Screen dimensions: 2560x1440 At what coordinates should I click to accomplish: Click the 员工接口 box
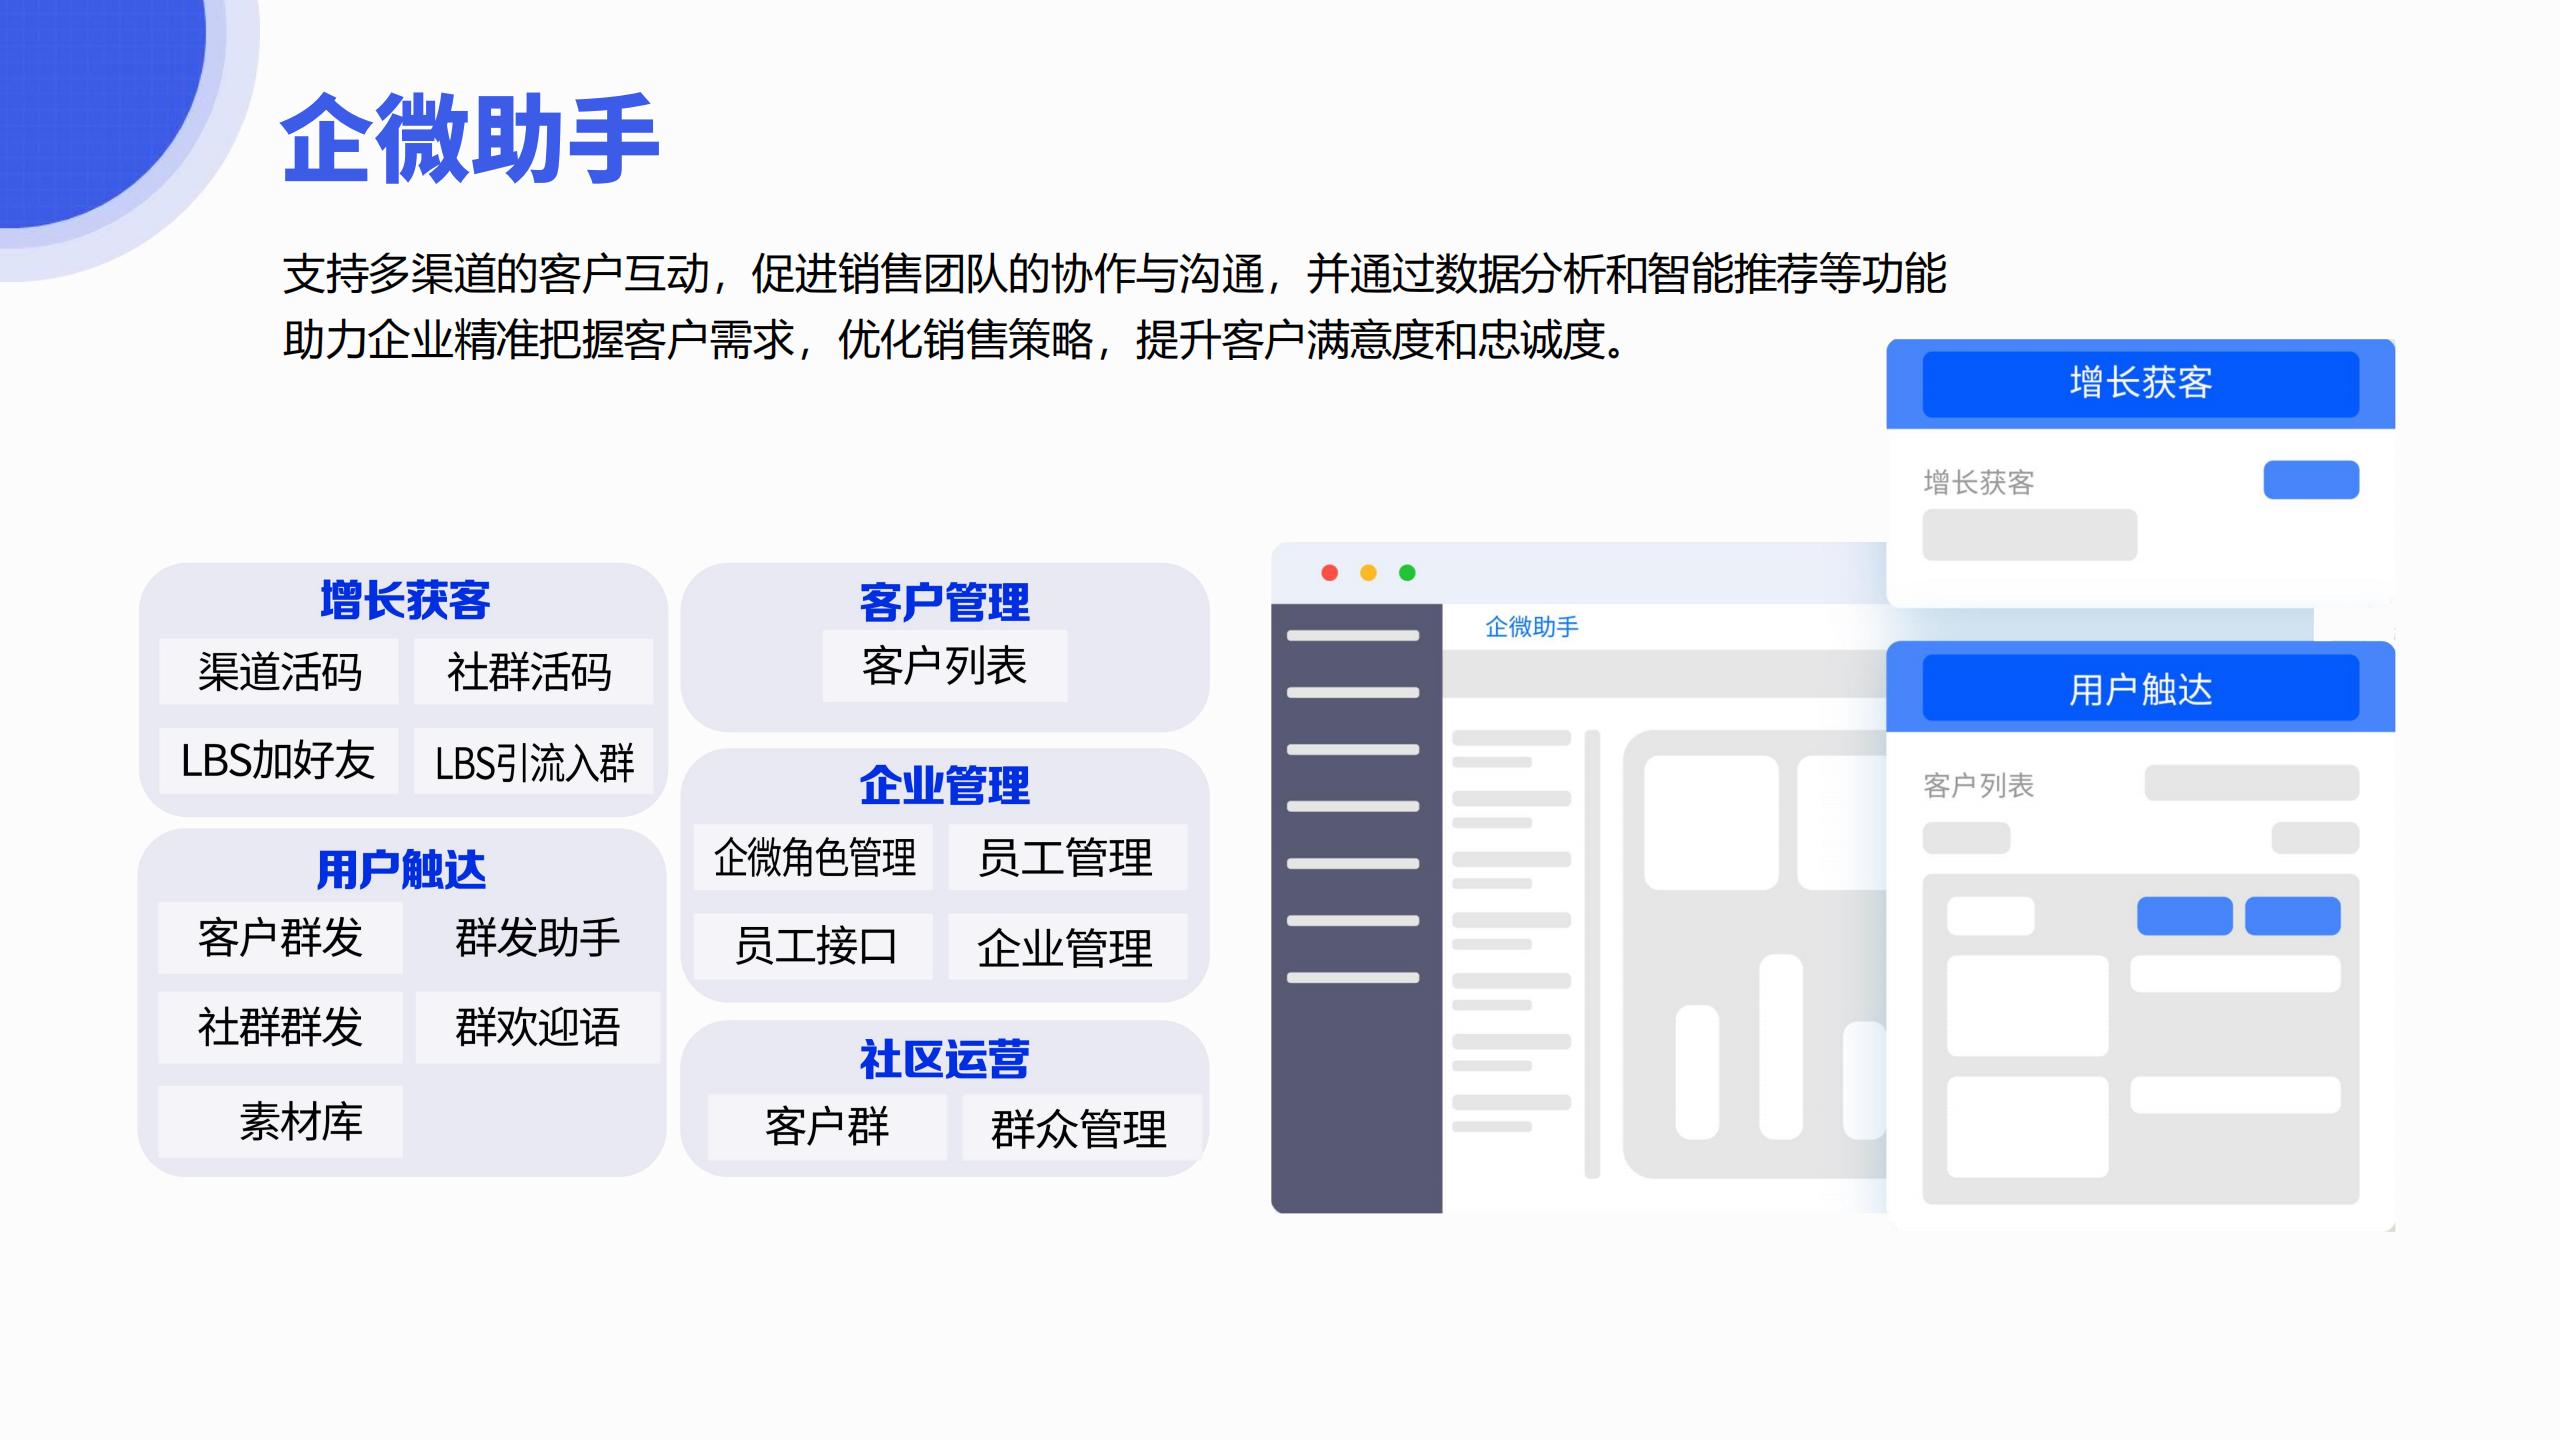[x=813, y=946]
